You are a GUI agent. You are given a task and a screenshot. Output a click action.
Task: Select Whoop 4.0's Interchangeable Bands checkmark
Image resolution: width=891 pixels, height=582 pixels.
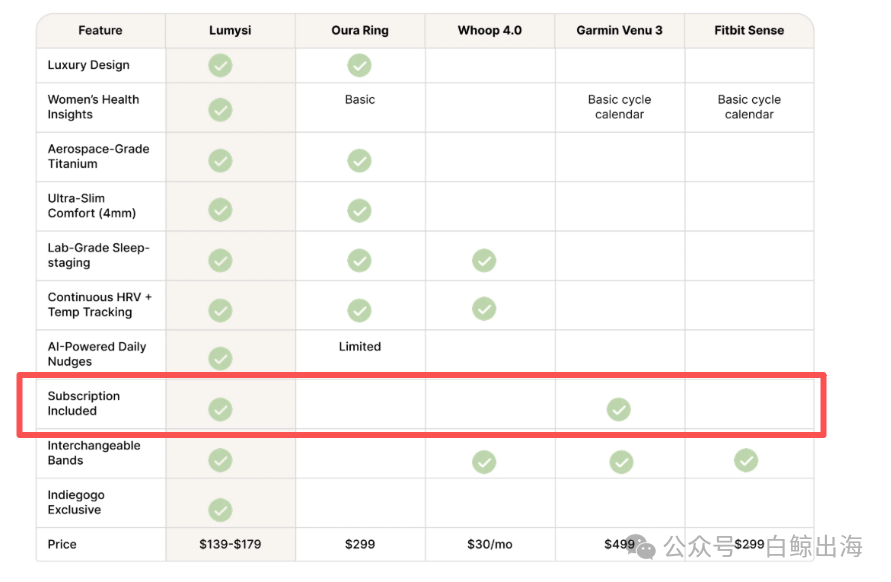[484, 462]
